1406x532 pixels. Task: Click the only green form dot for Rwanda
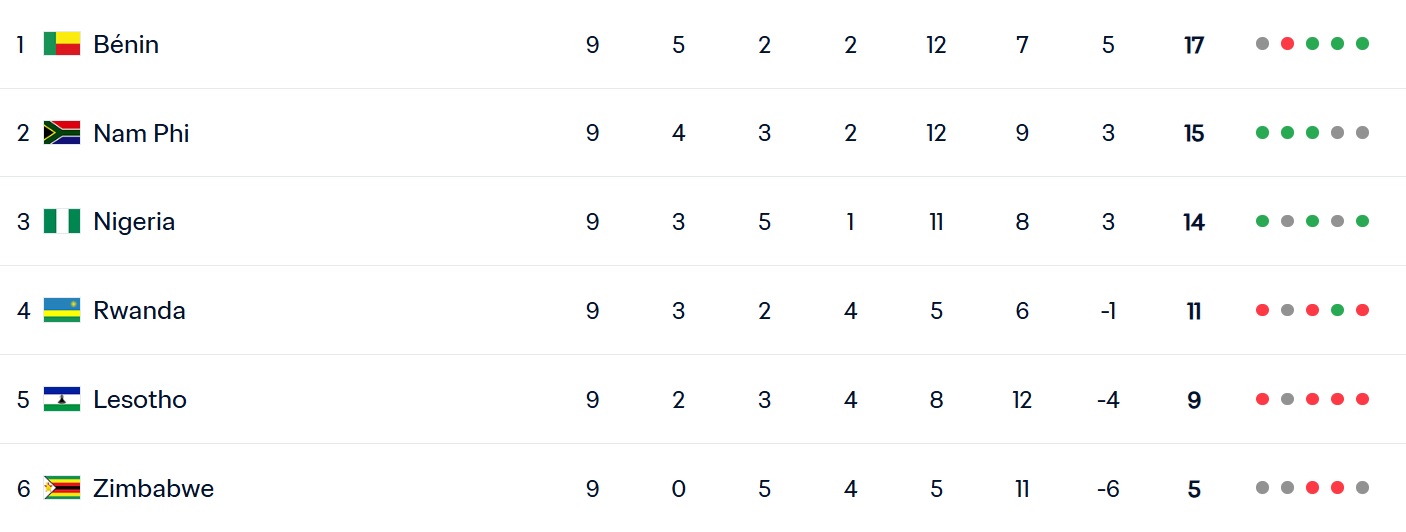(1337, 310)
